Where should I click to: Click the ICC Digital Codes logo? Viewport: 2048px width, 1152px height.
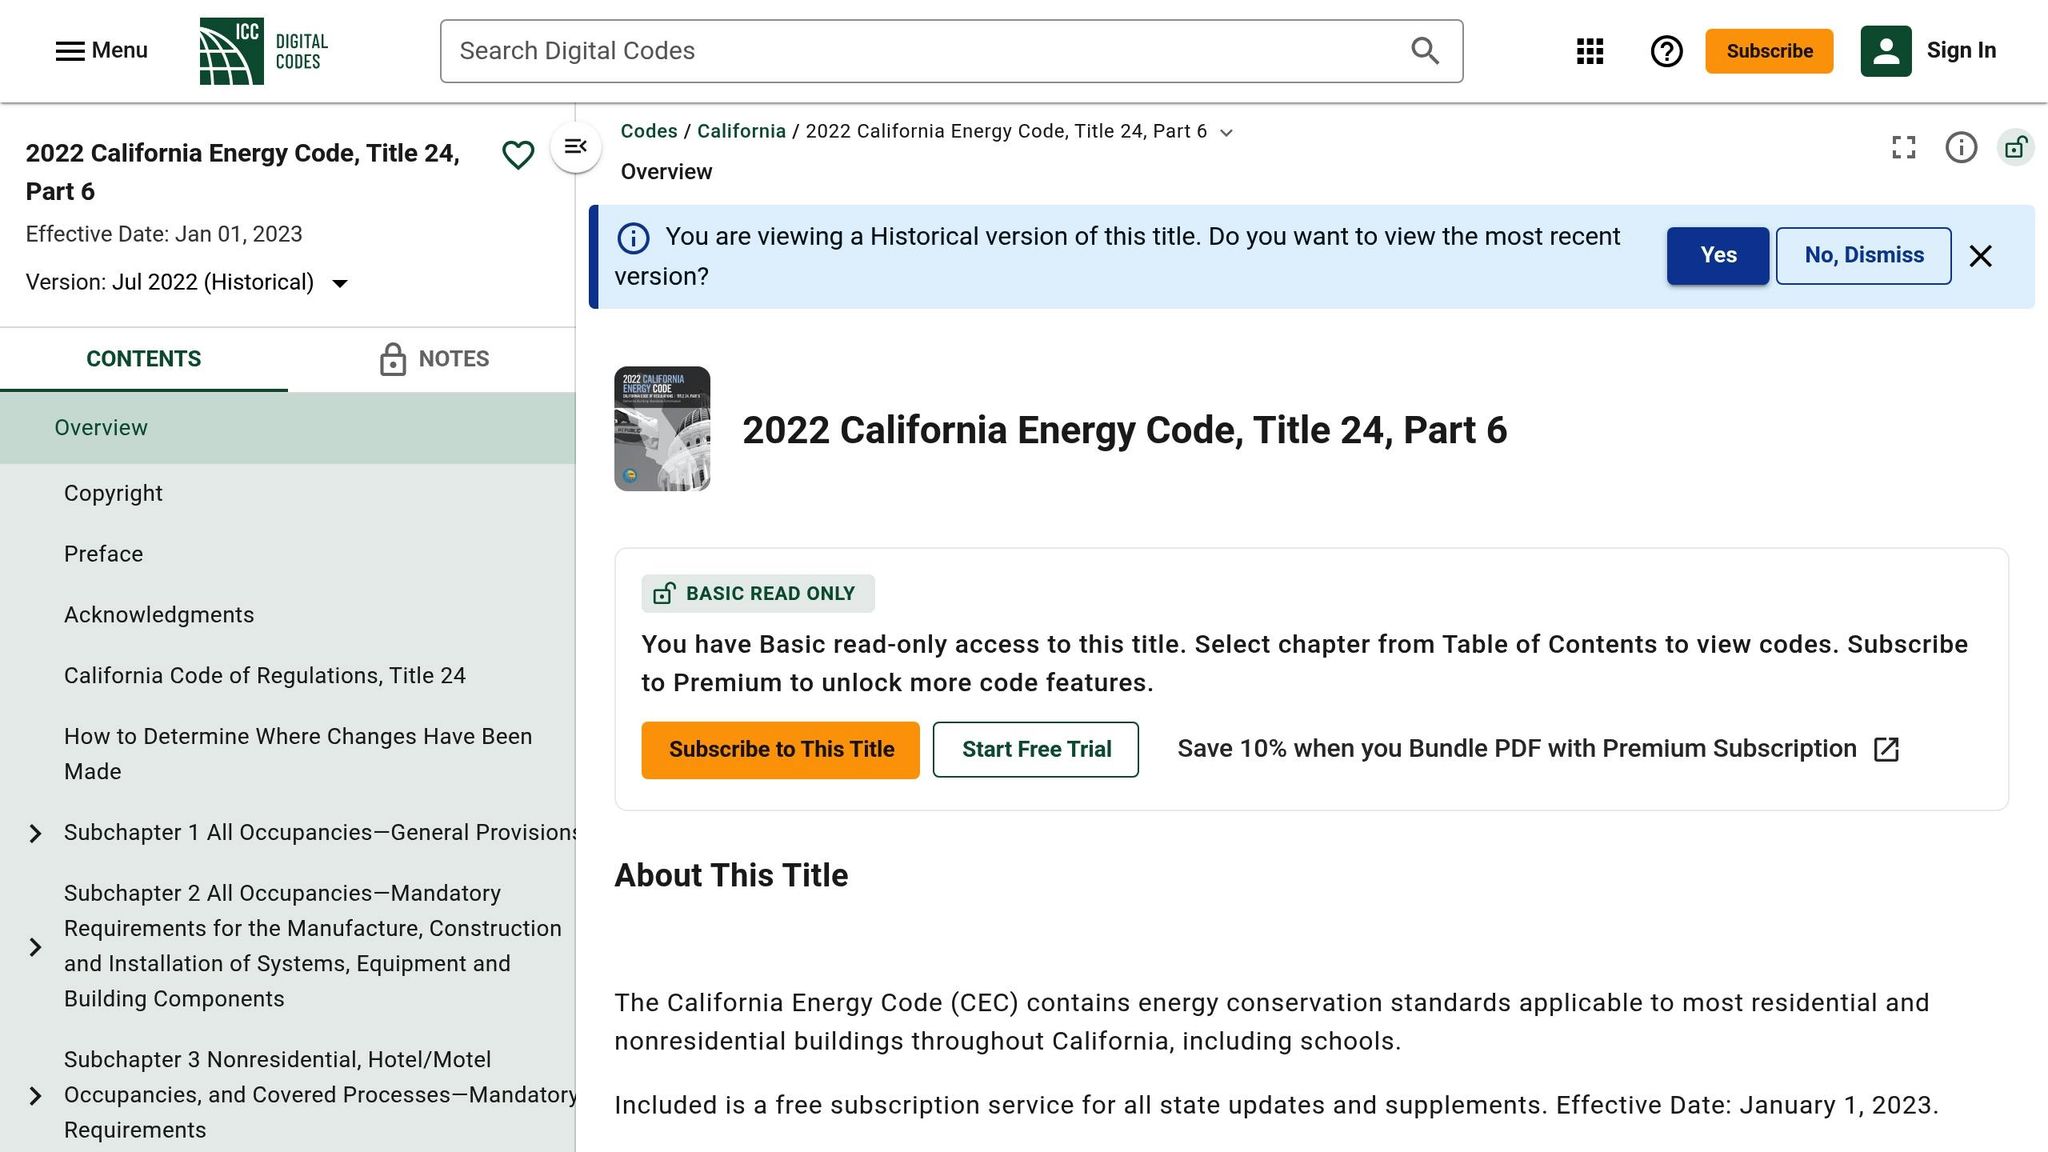coord(264,51)
